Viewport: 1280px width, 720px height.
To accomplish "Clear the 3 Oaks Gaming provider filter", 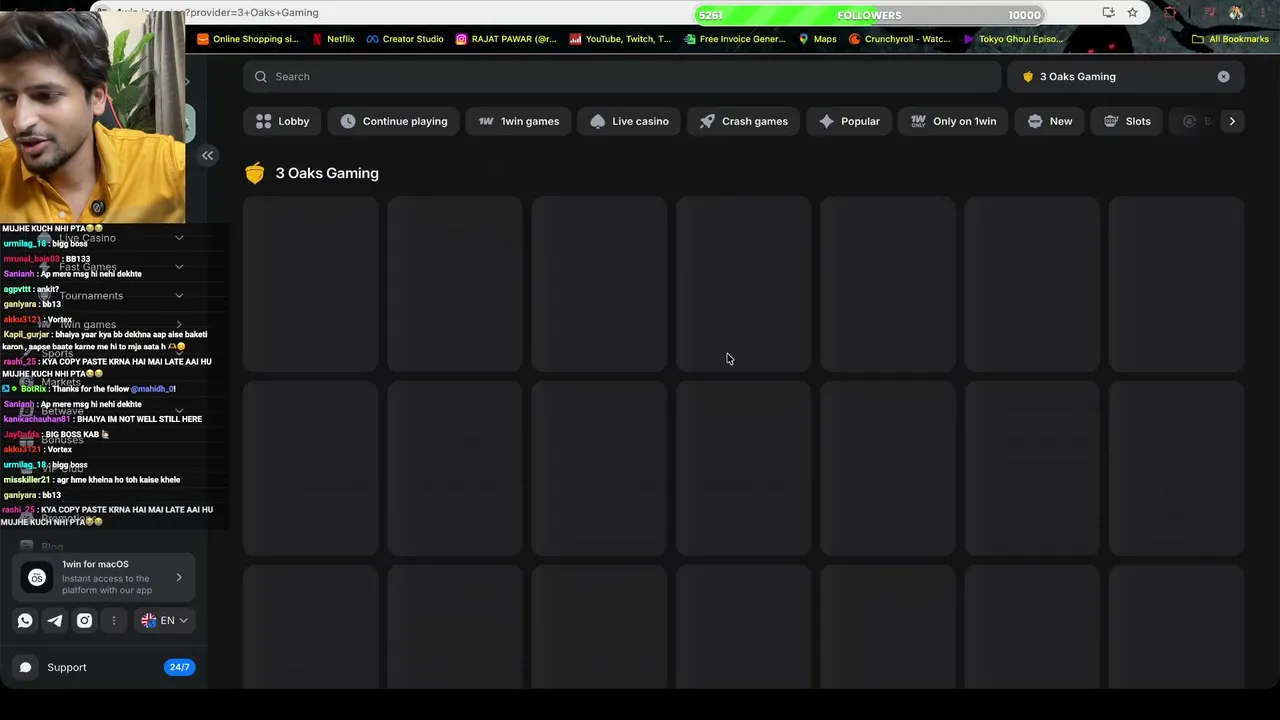I will click(x=1223, y=76).
